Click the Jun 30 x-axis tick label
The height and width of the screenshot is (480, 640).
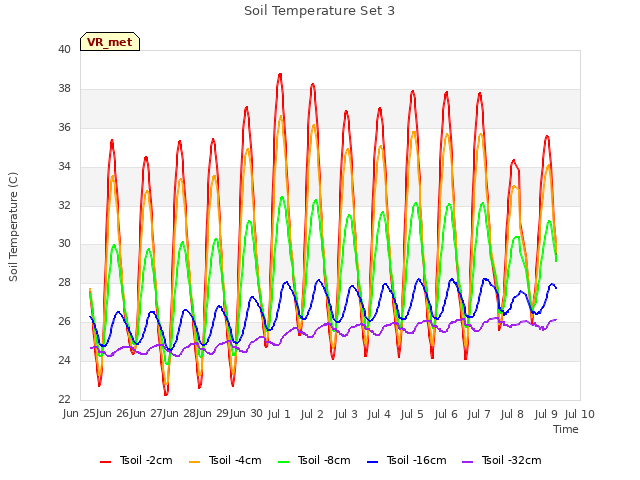pyautogui.click(x=246, y=413)
